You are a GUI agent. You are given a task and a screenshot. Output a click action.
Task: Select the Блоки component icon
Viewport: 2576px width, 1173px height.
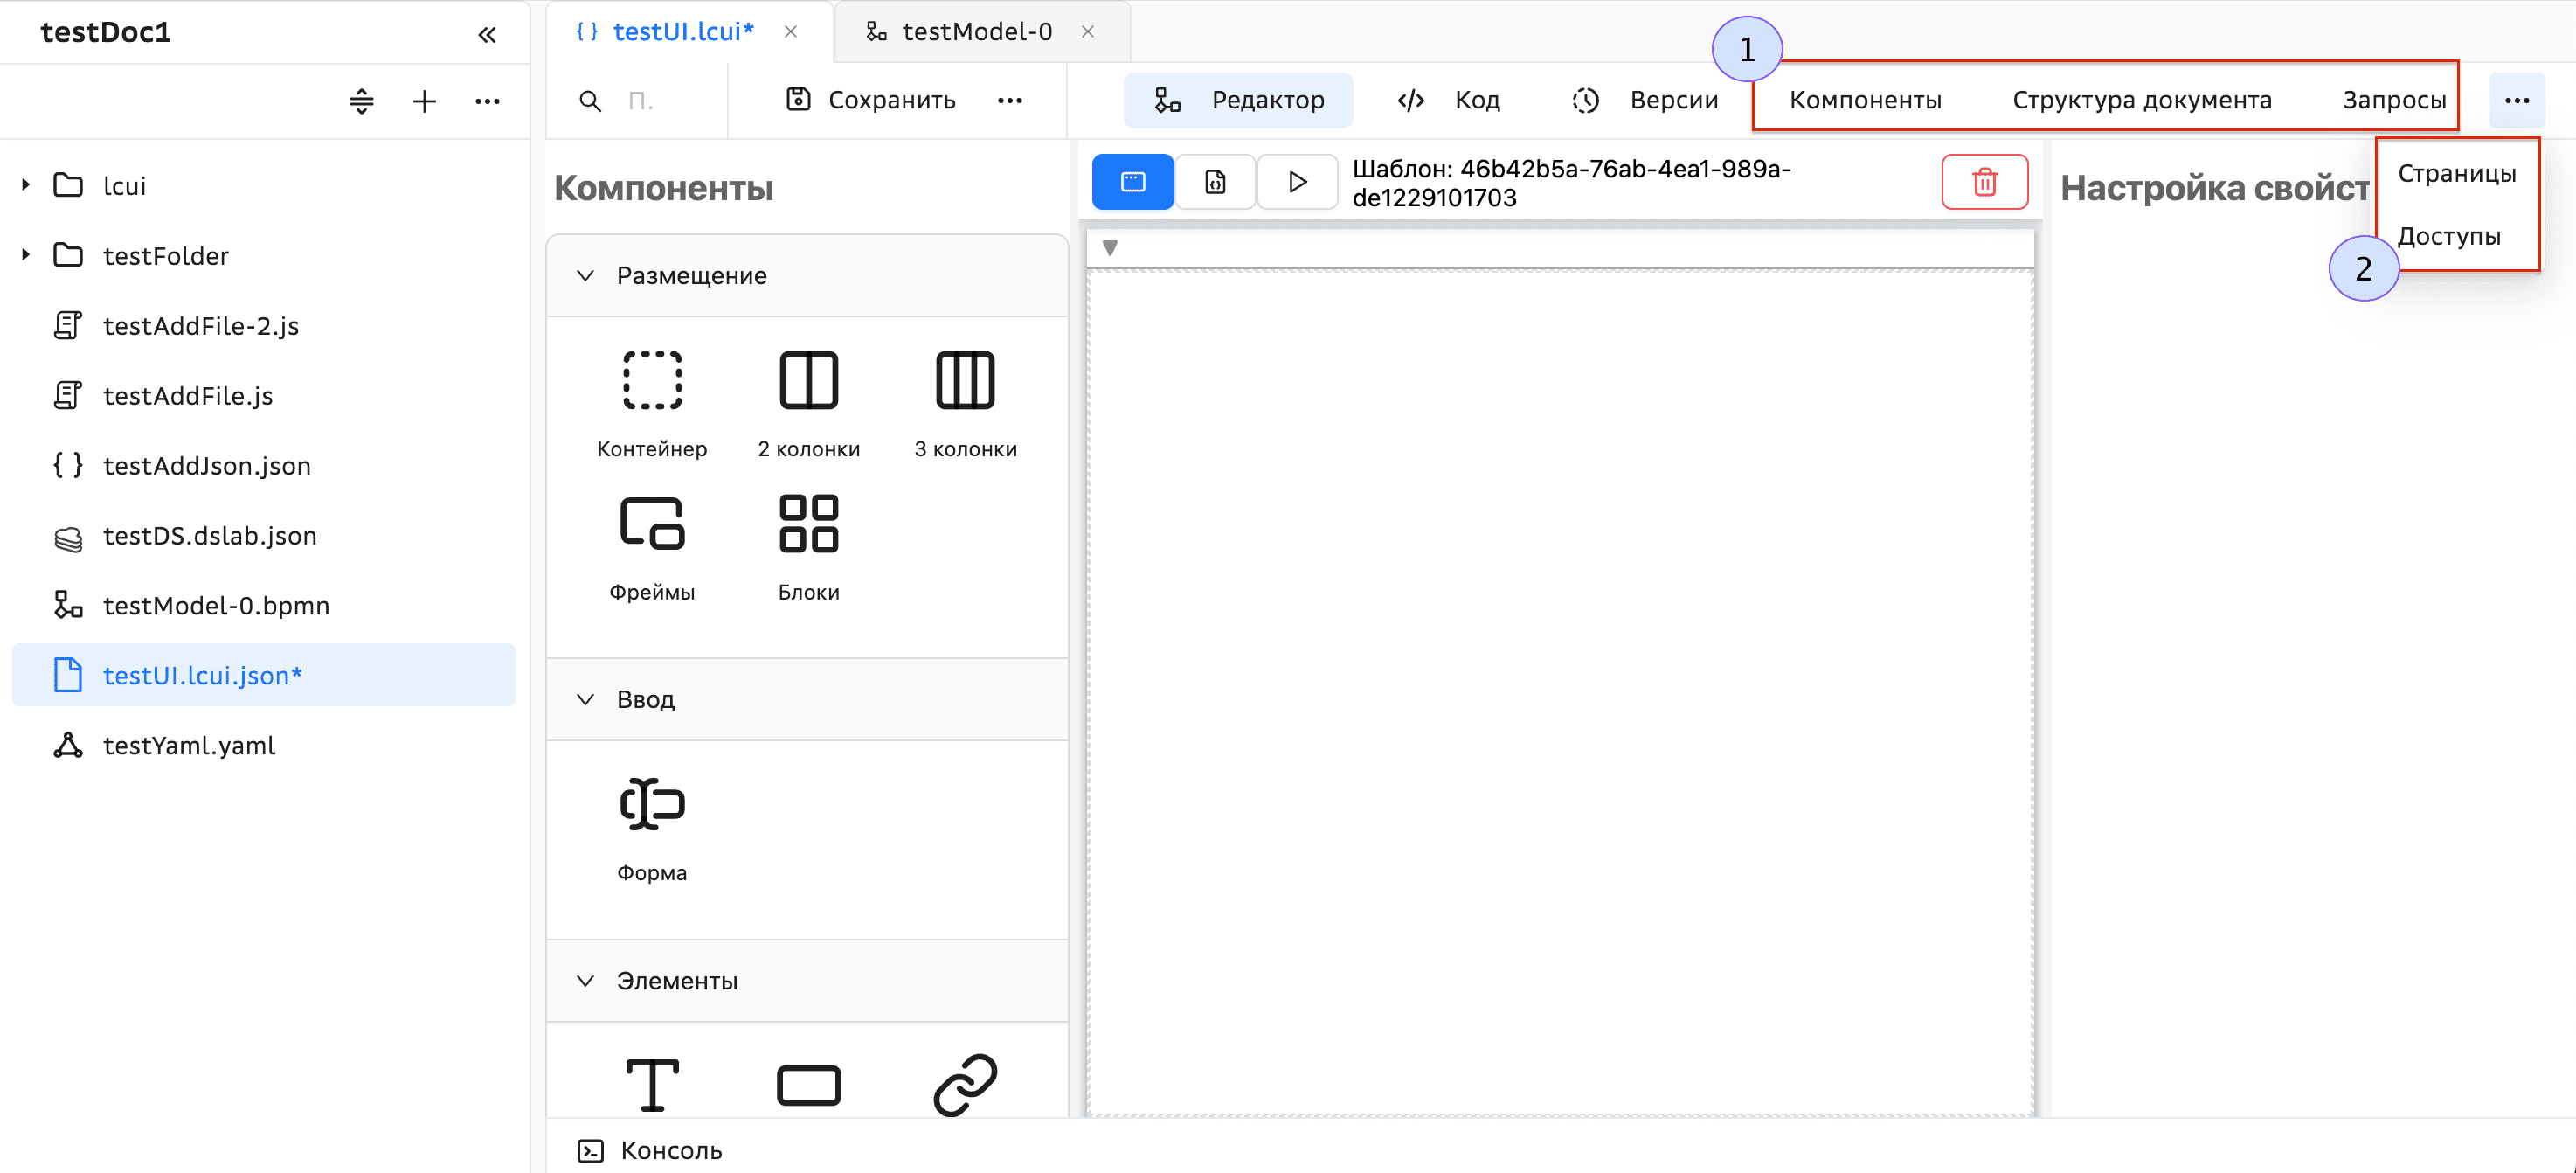[x=808, y=524]
